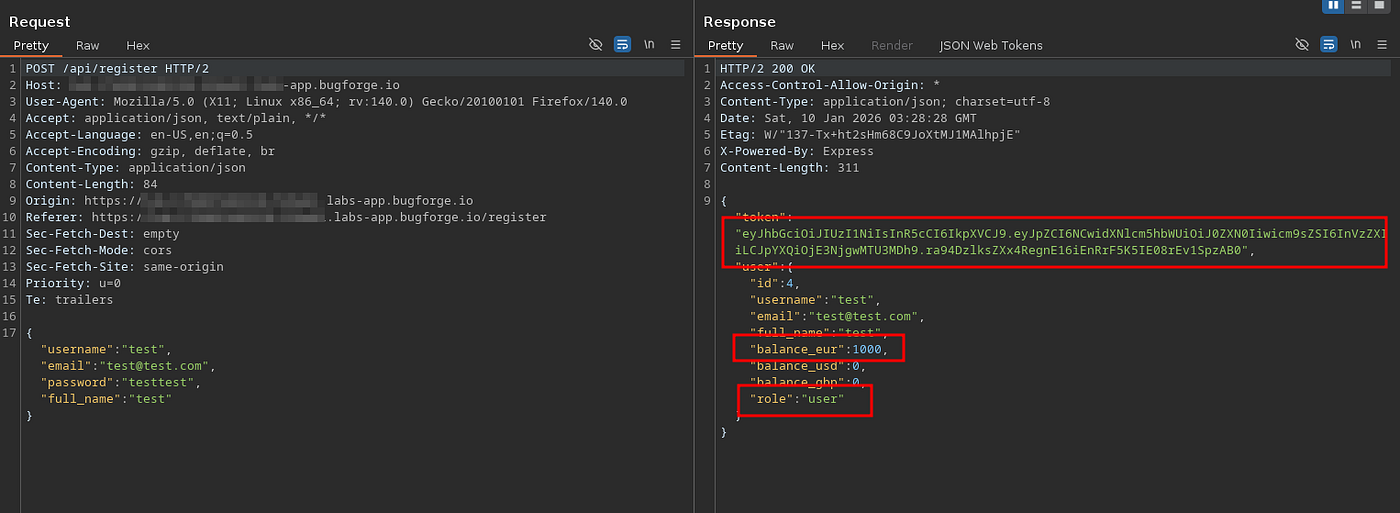Click the request Content-Type: application/json line
This screenshot has height=513, width=1400.
coord(136,167)
